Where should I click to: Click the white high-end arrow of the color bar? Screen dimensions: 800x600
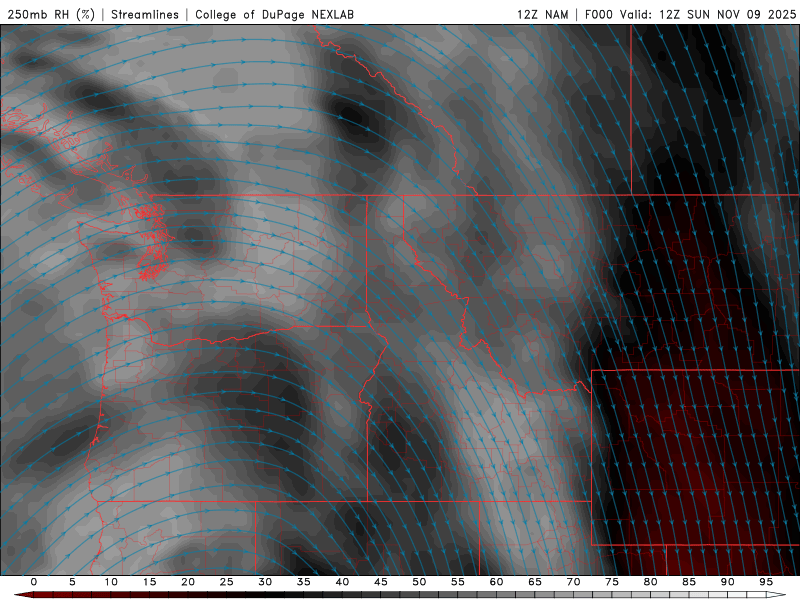coord(777,595)
